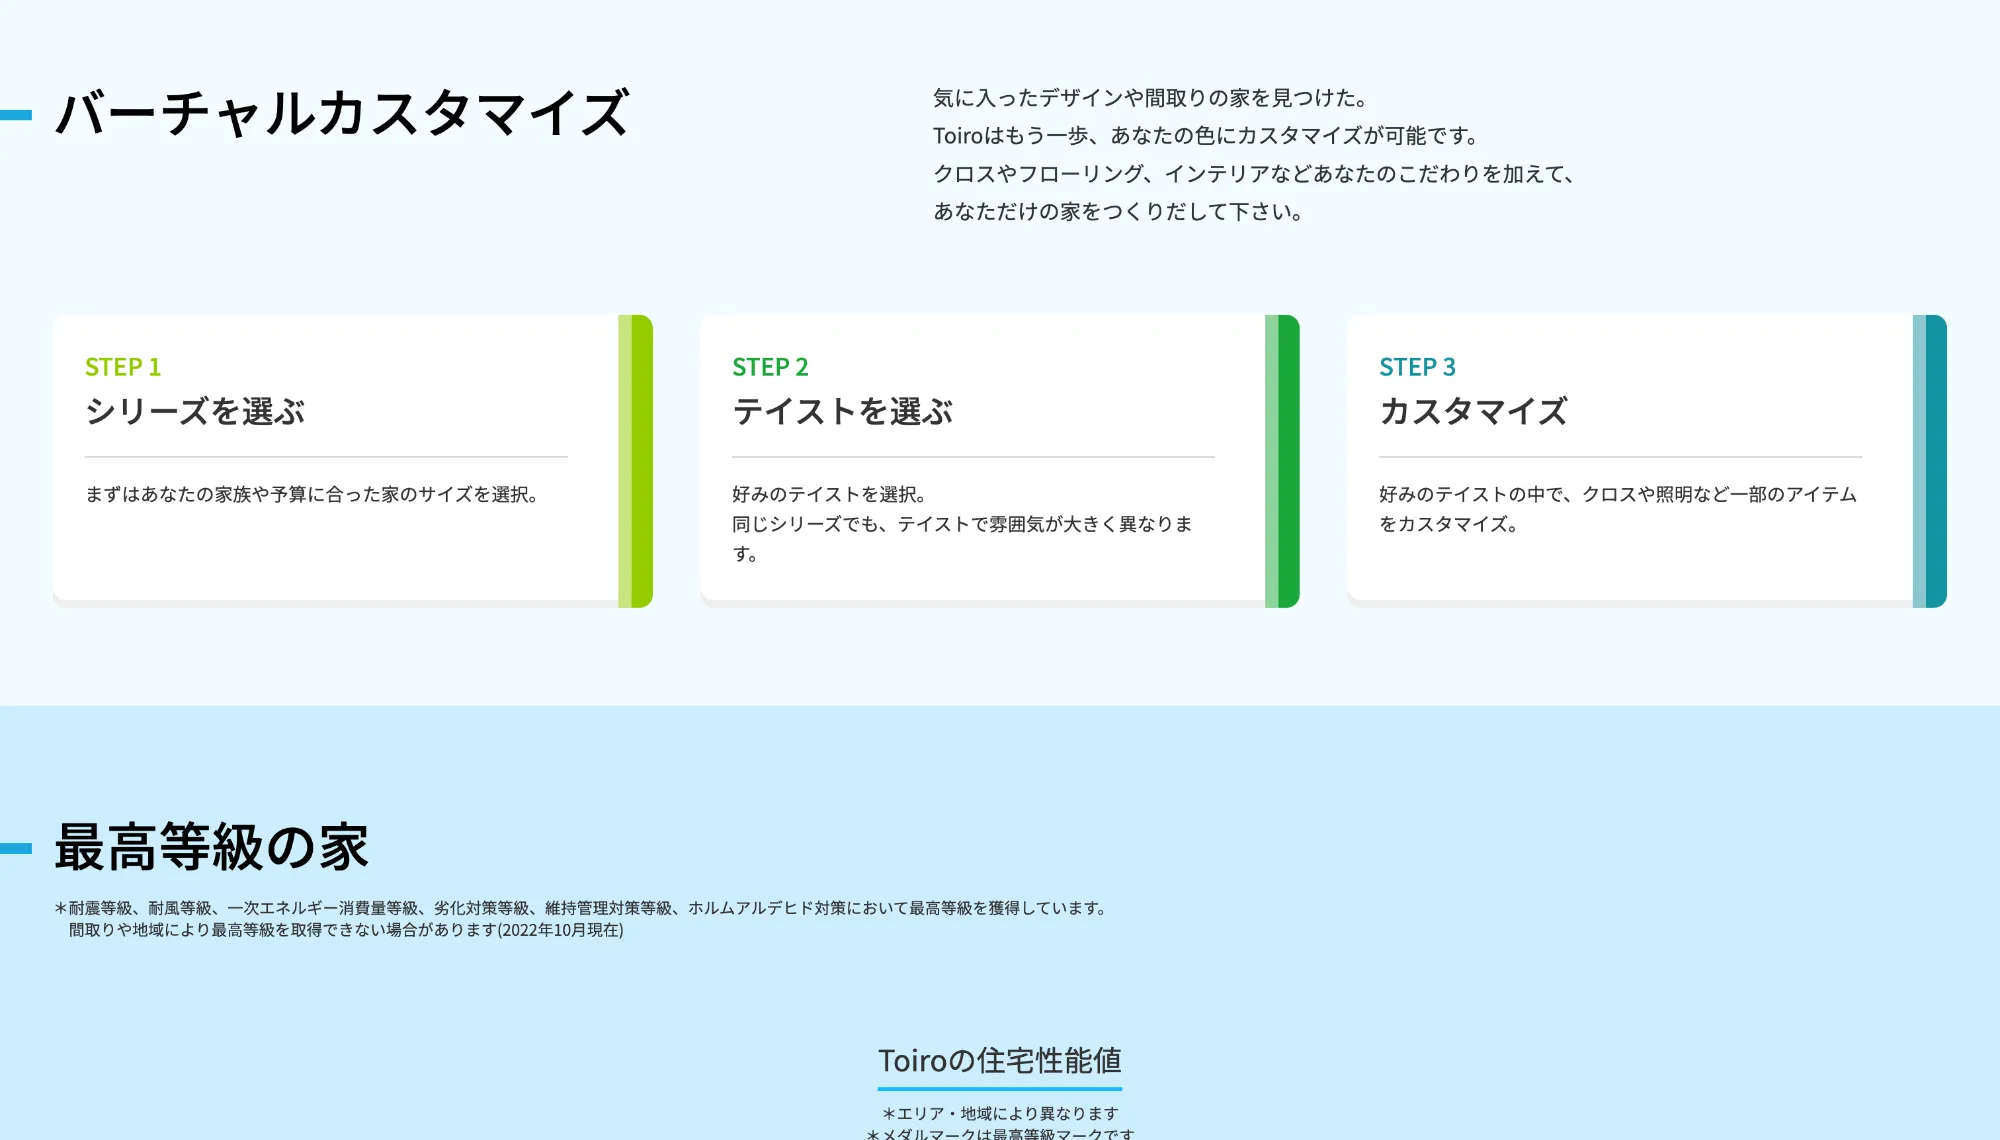The height and width of the screenshot is (1140, 2000).
Task: Click the STEP 2 label
Action: point(769,367)
